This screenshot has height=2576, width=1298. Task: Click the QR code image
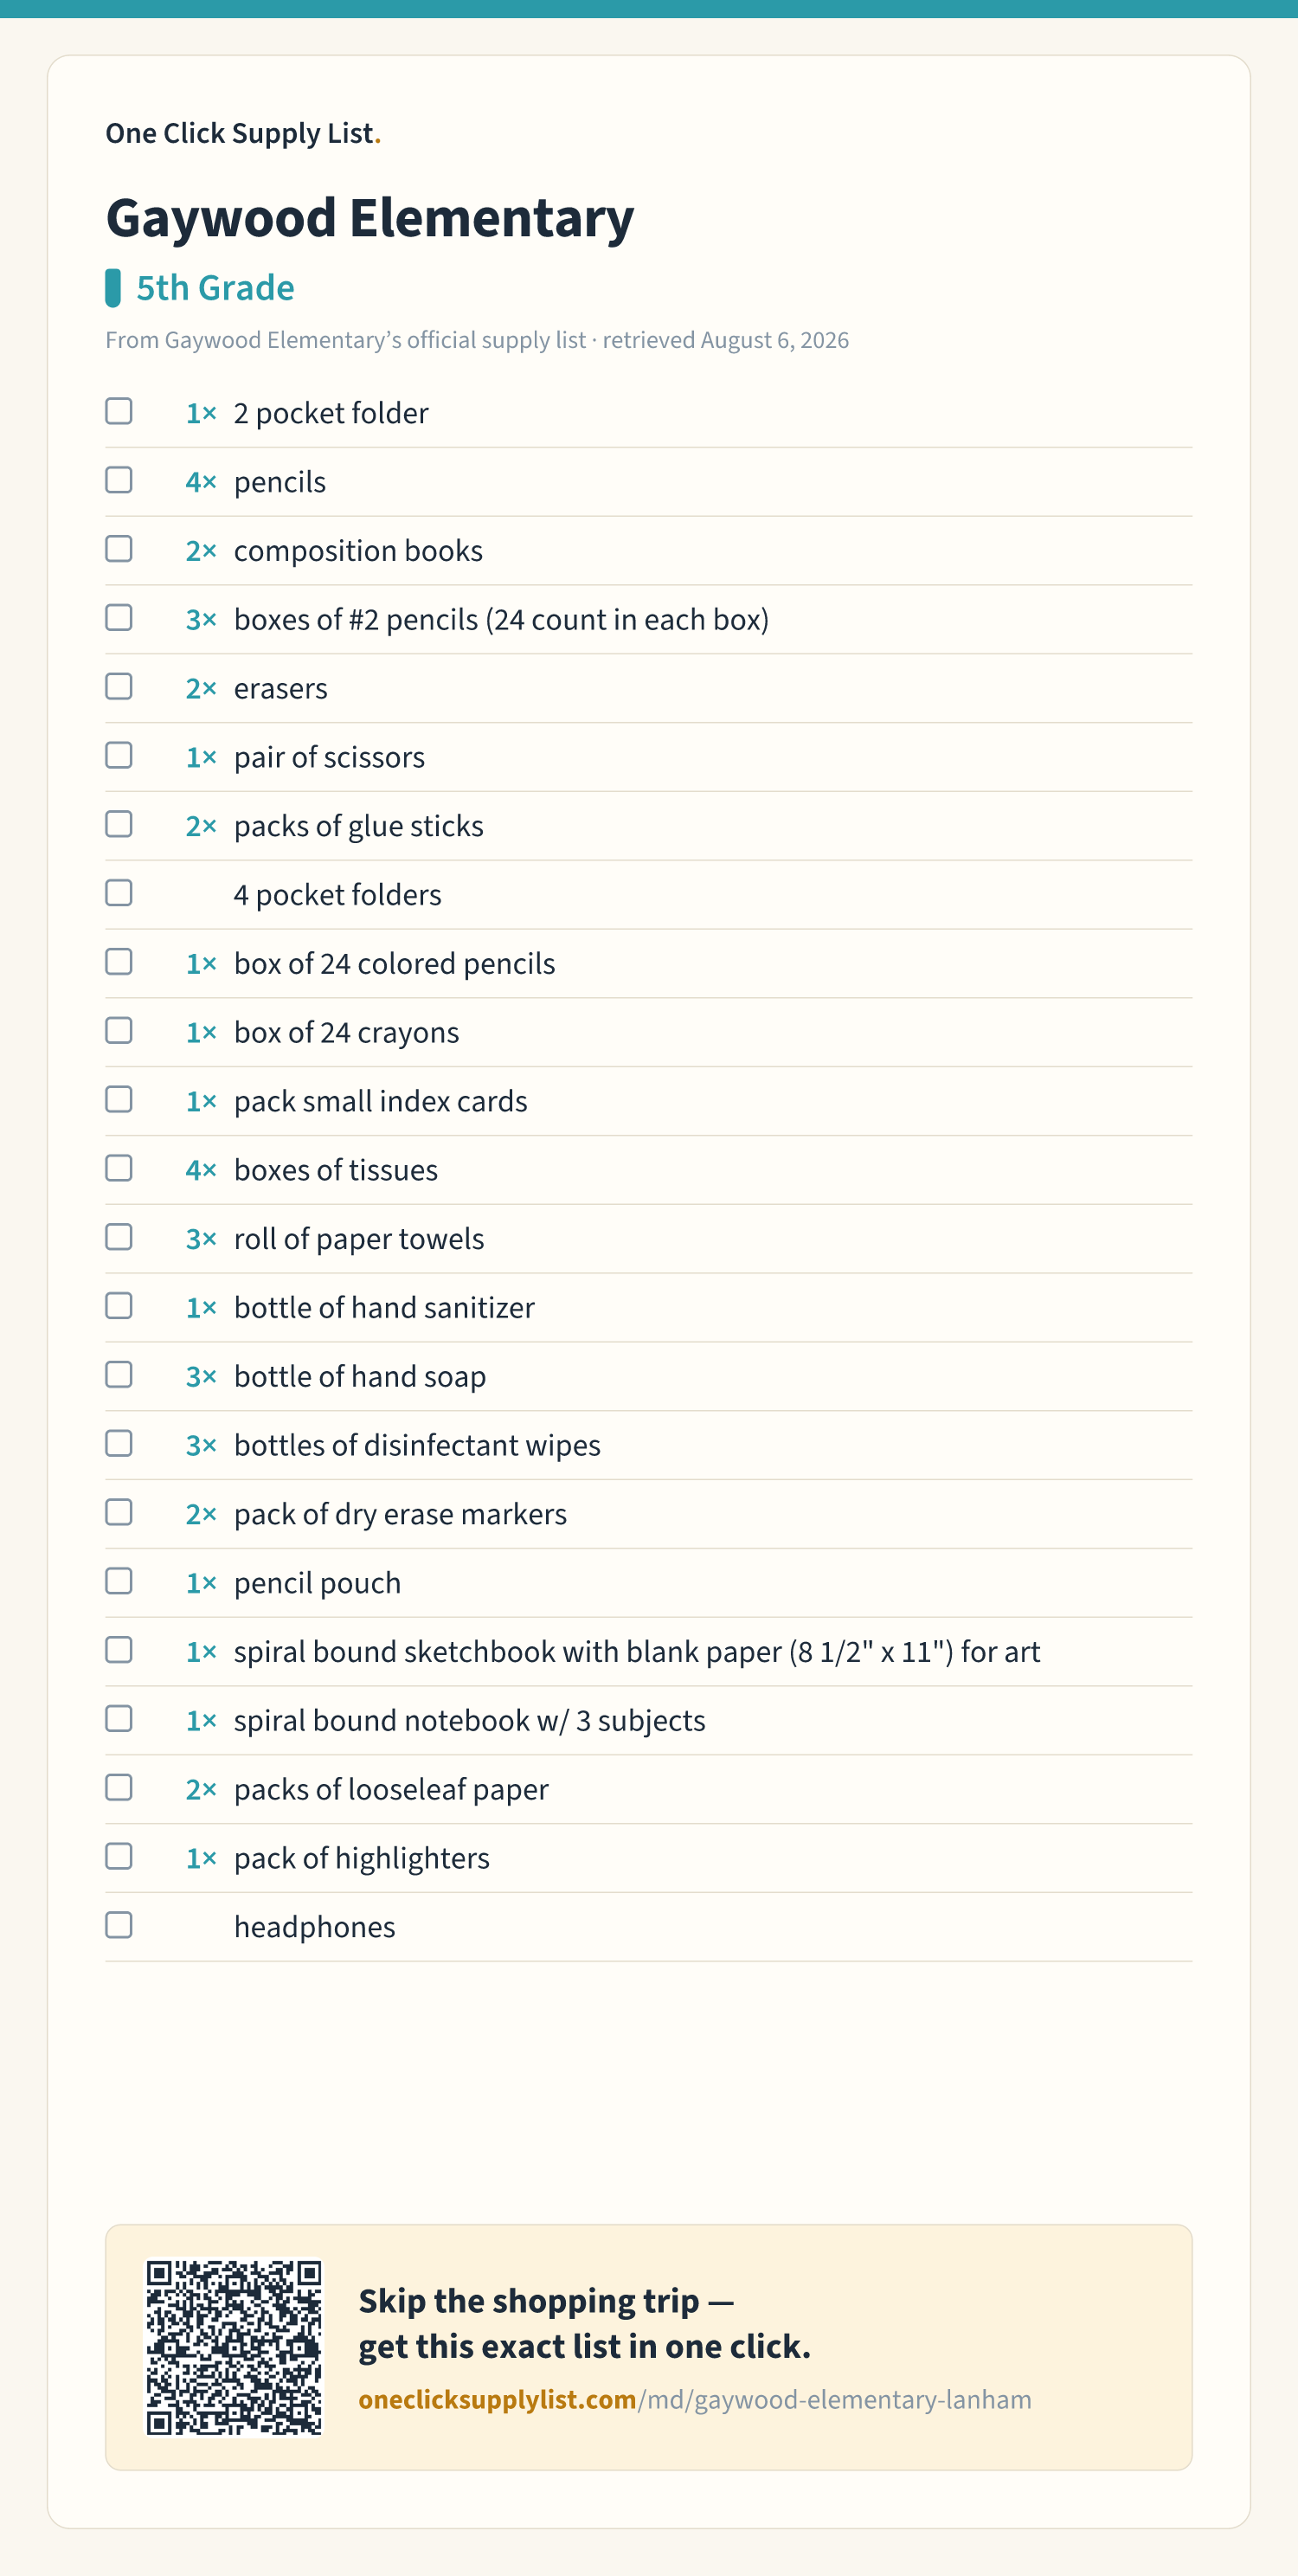(x=234, y=2348)
